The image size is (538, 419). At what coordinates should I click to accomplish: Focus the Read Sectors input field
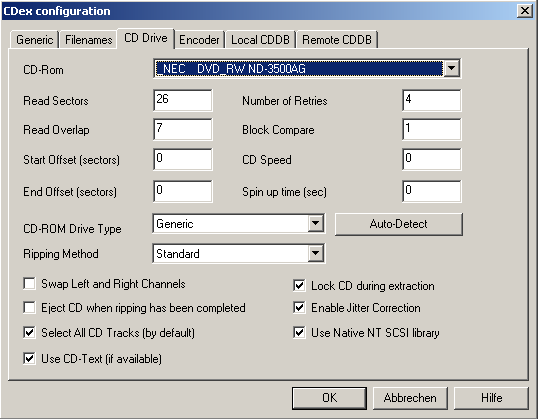pyautogui.click(x=183, y=100)
